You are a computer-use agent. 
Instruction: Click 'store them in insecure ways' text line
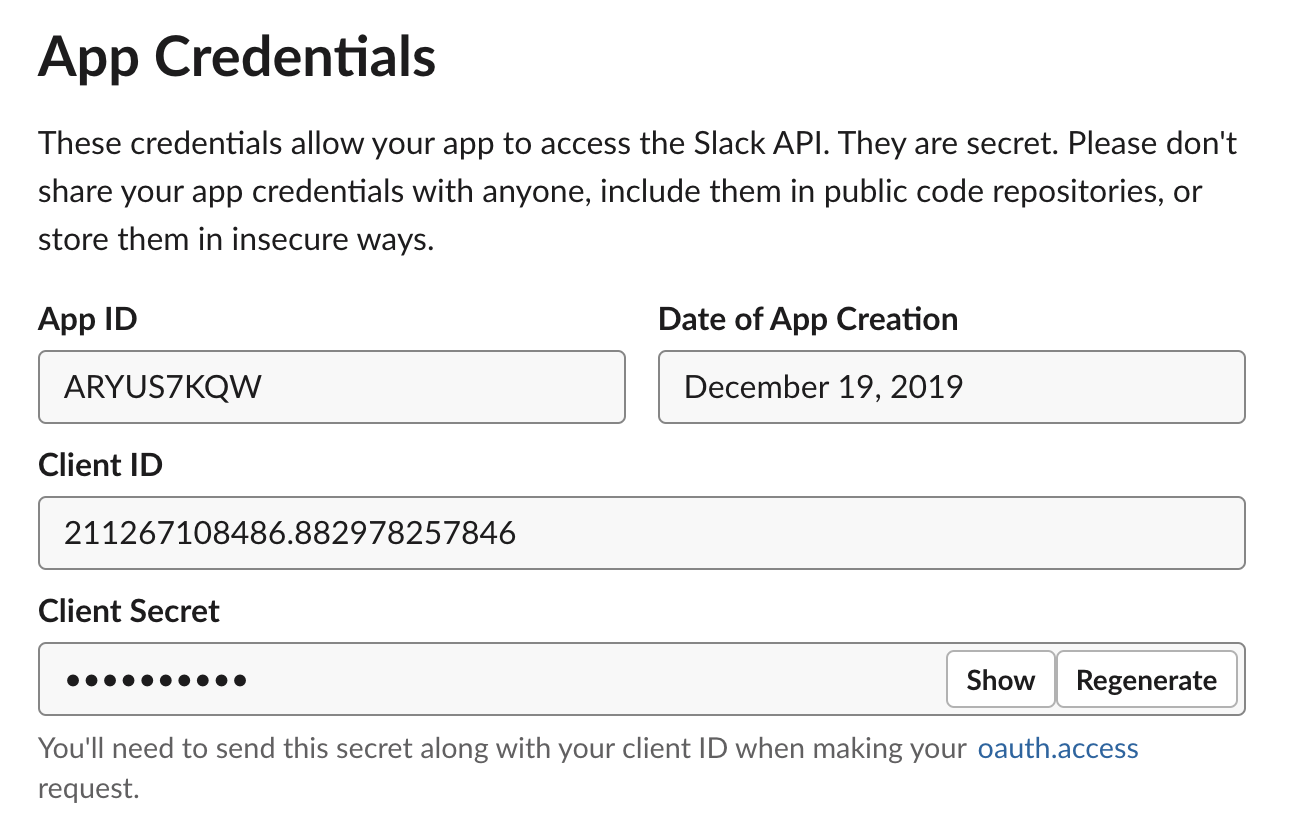click(236, 241)
